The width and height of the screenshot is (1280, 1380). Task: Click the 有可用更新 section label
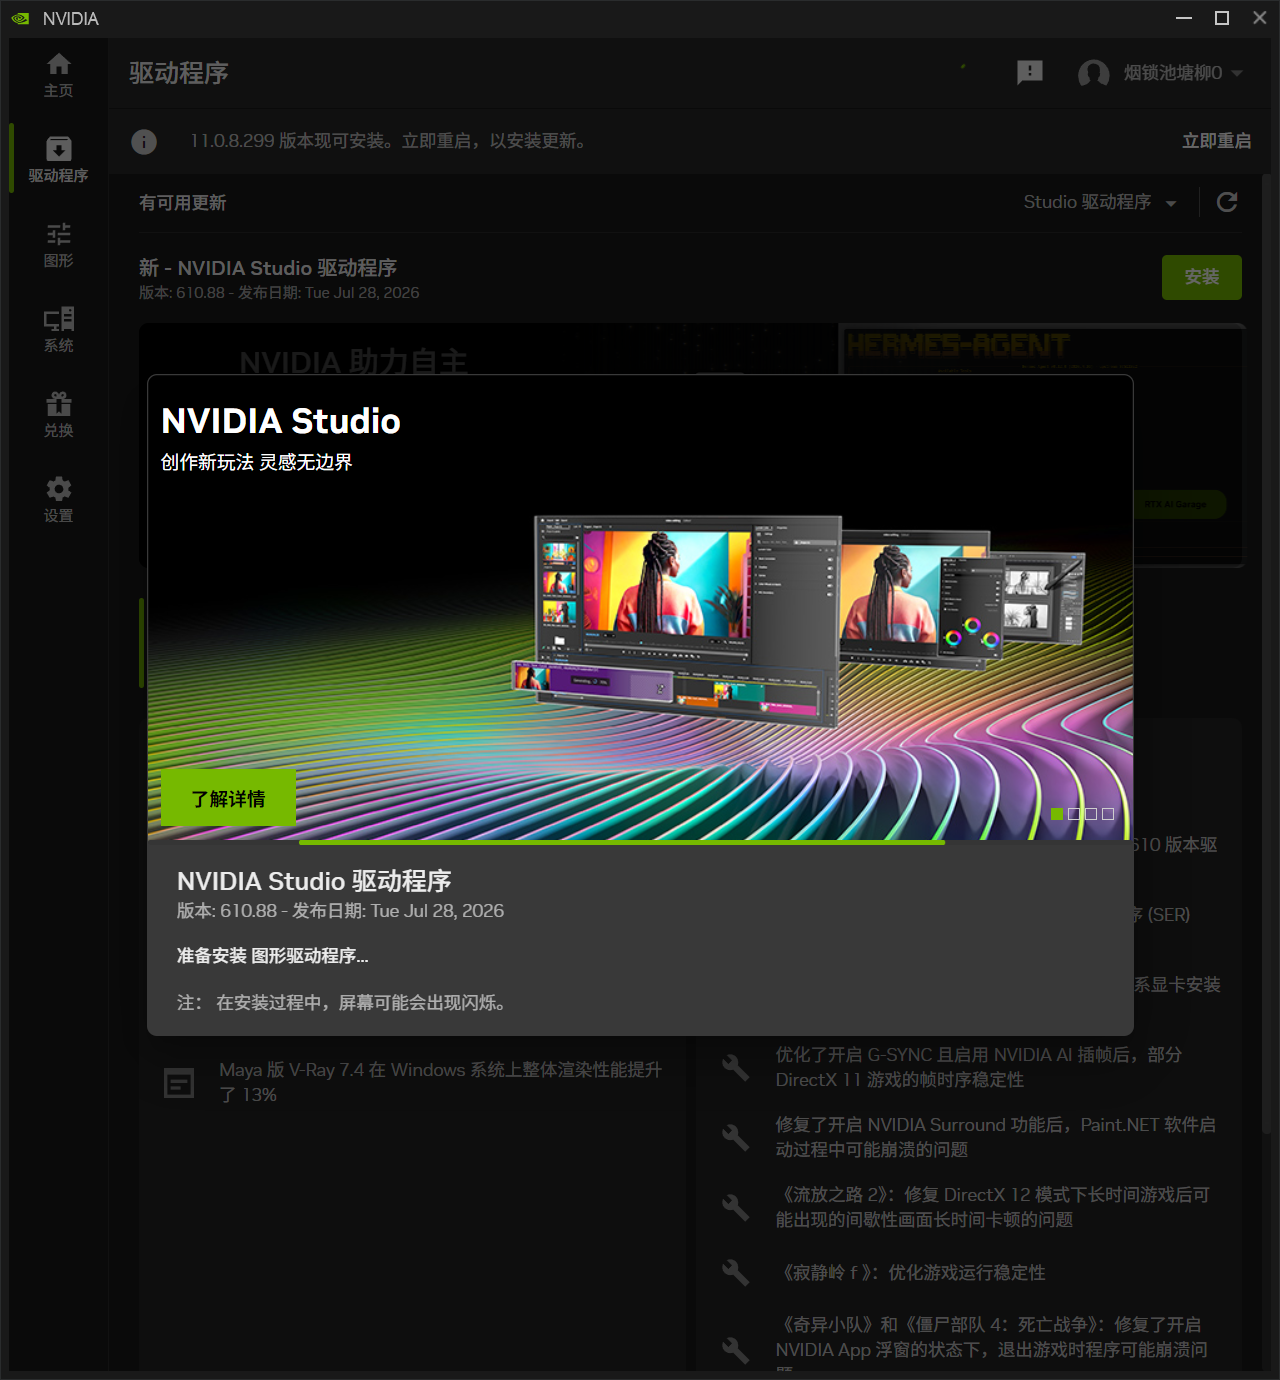click(x=183, y=203)
